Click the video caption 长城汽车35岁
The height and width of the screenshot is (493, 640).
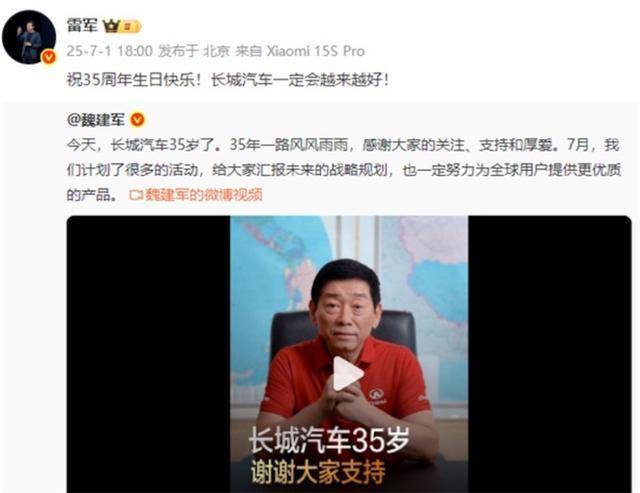click(329, 440)
